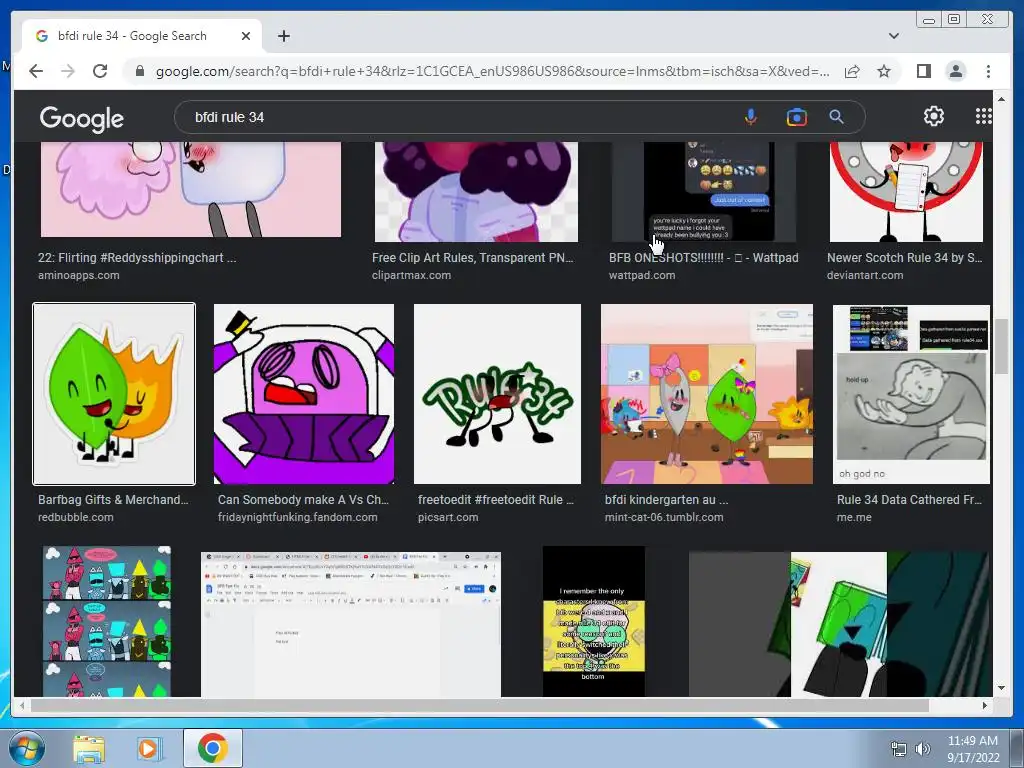View site info via padlock icon
The width and height of the screenshot is (1024, 768).
139,71
